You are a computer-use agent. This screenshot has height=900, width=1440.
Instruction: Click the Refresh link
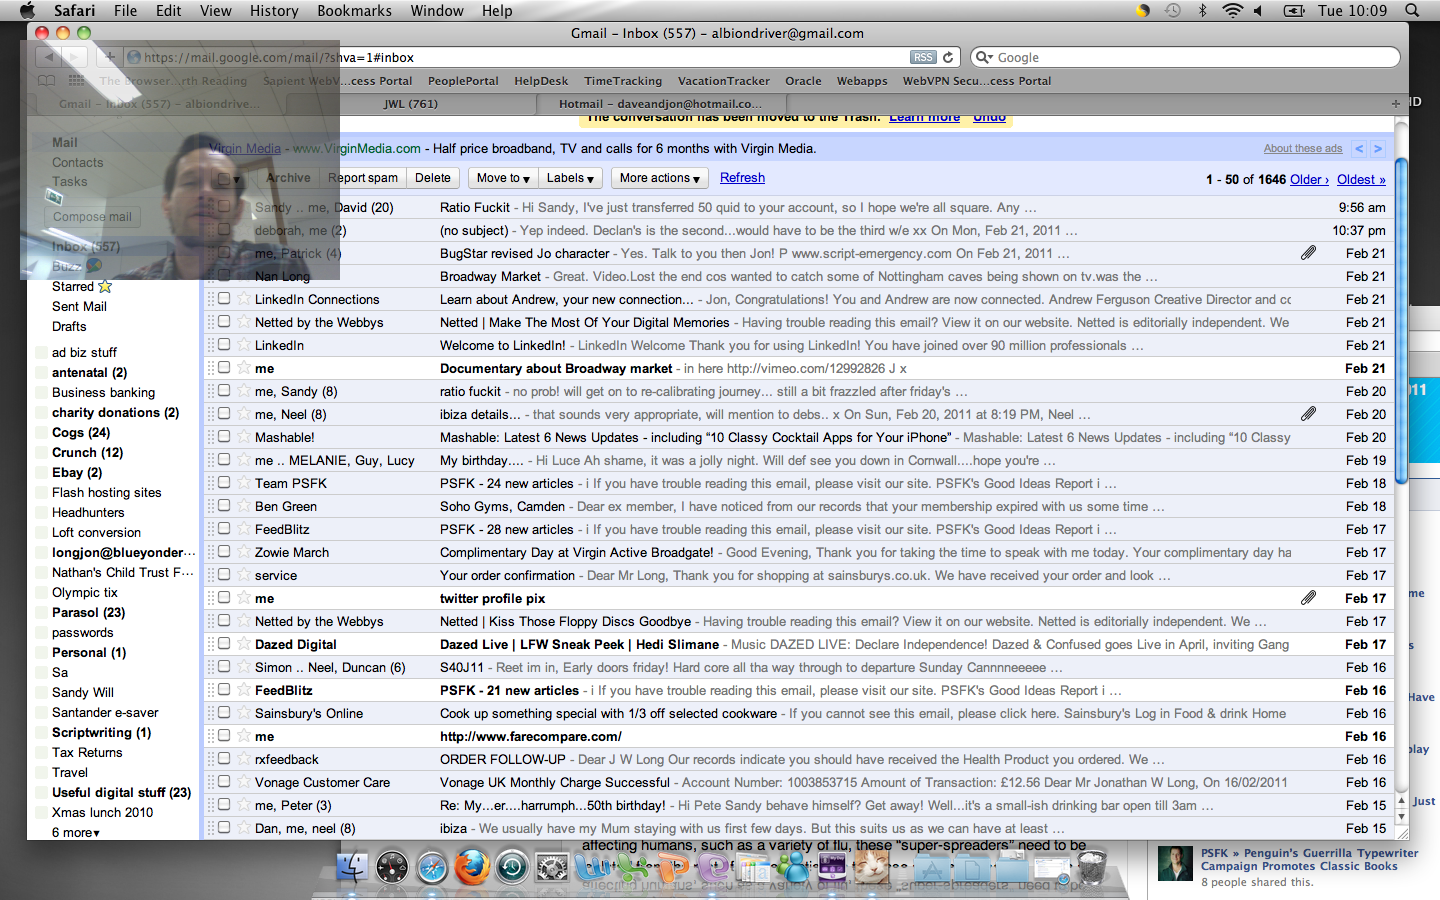742,178
